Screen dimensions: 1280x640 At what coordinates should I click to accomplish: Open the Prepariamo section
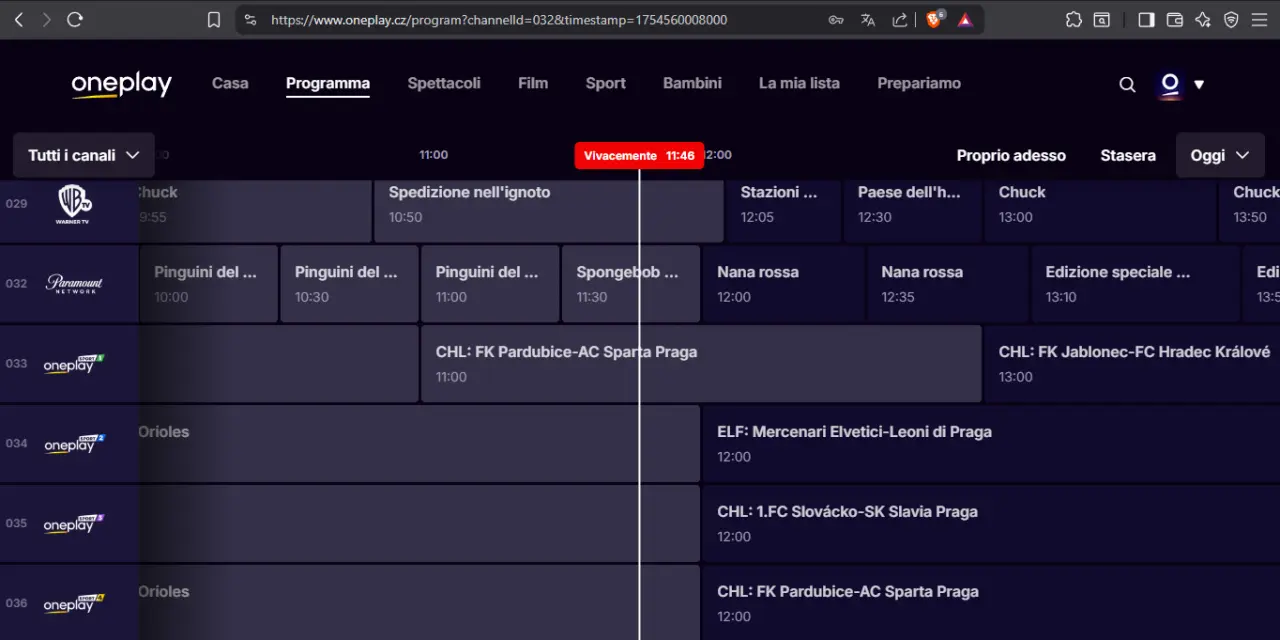[919, 83]
